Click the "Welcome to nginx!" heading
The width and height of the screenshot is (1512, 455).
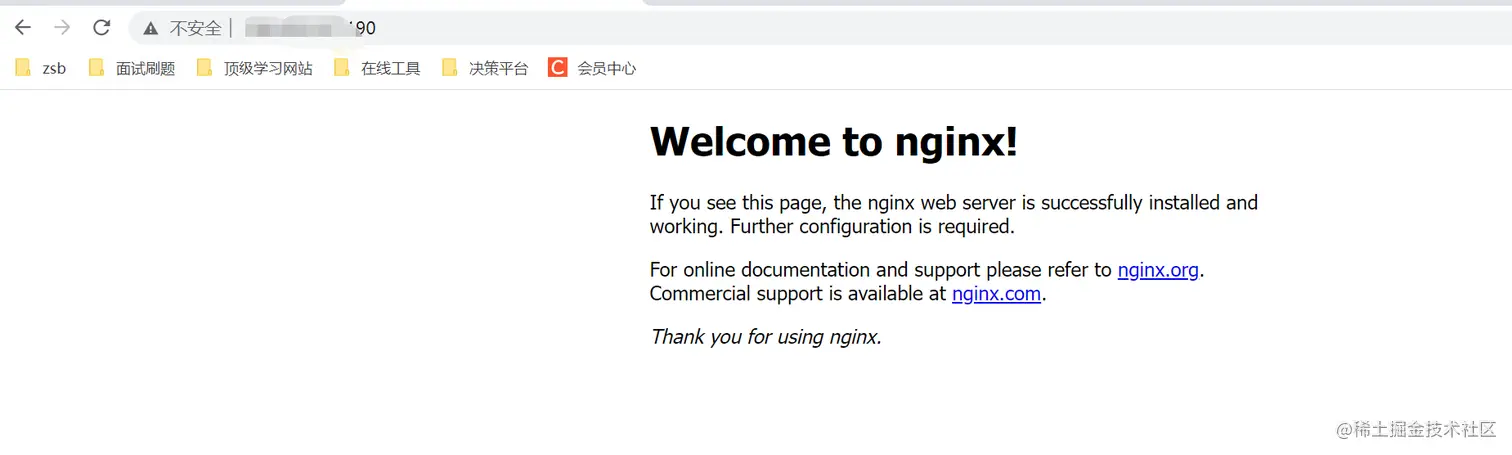click(833, 142)
